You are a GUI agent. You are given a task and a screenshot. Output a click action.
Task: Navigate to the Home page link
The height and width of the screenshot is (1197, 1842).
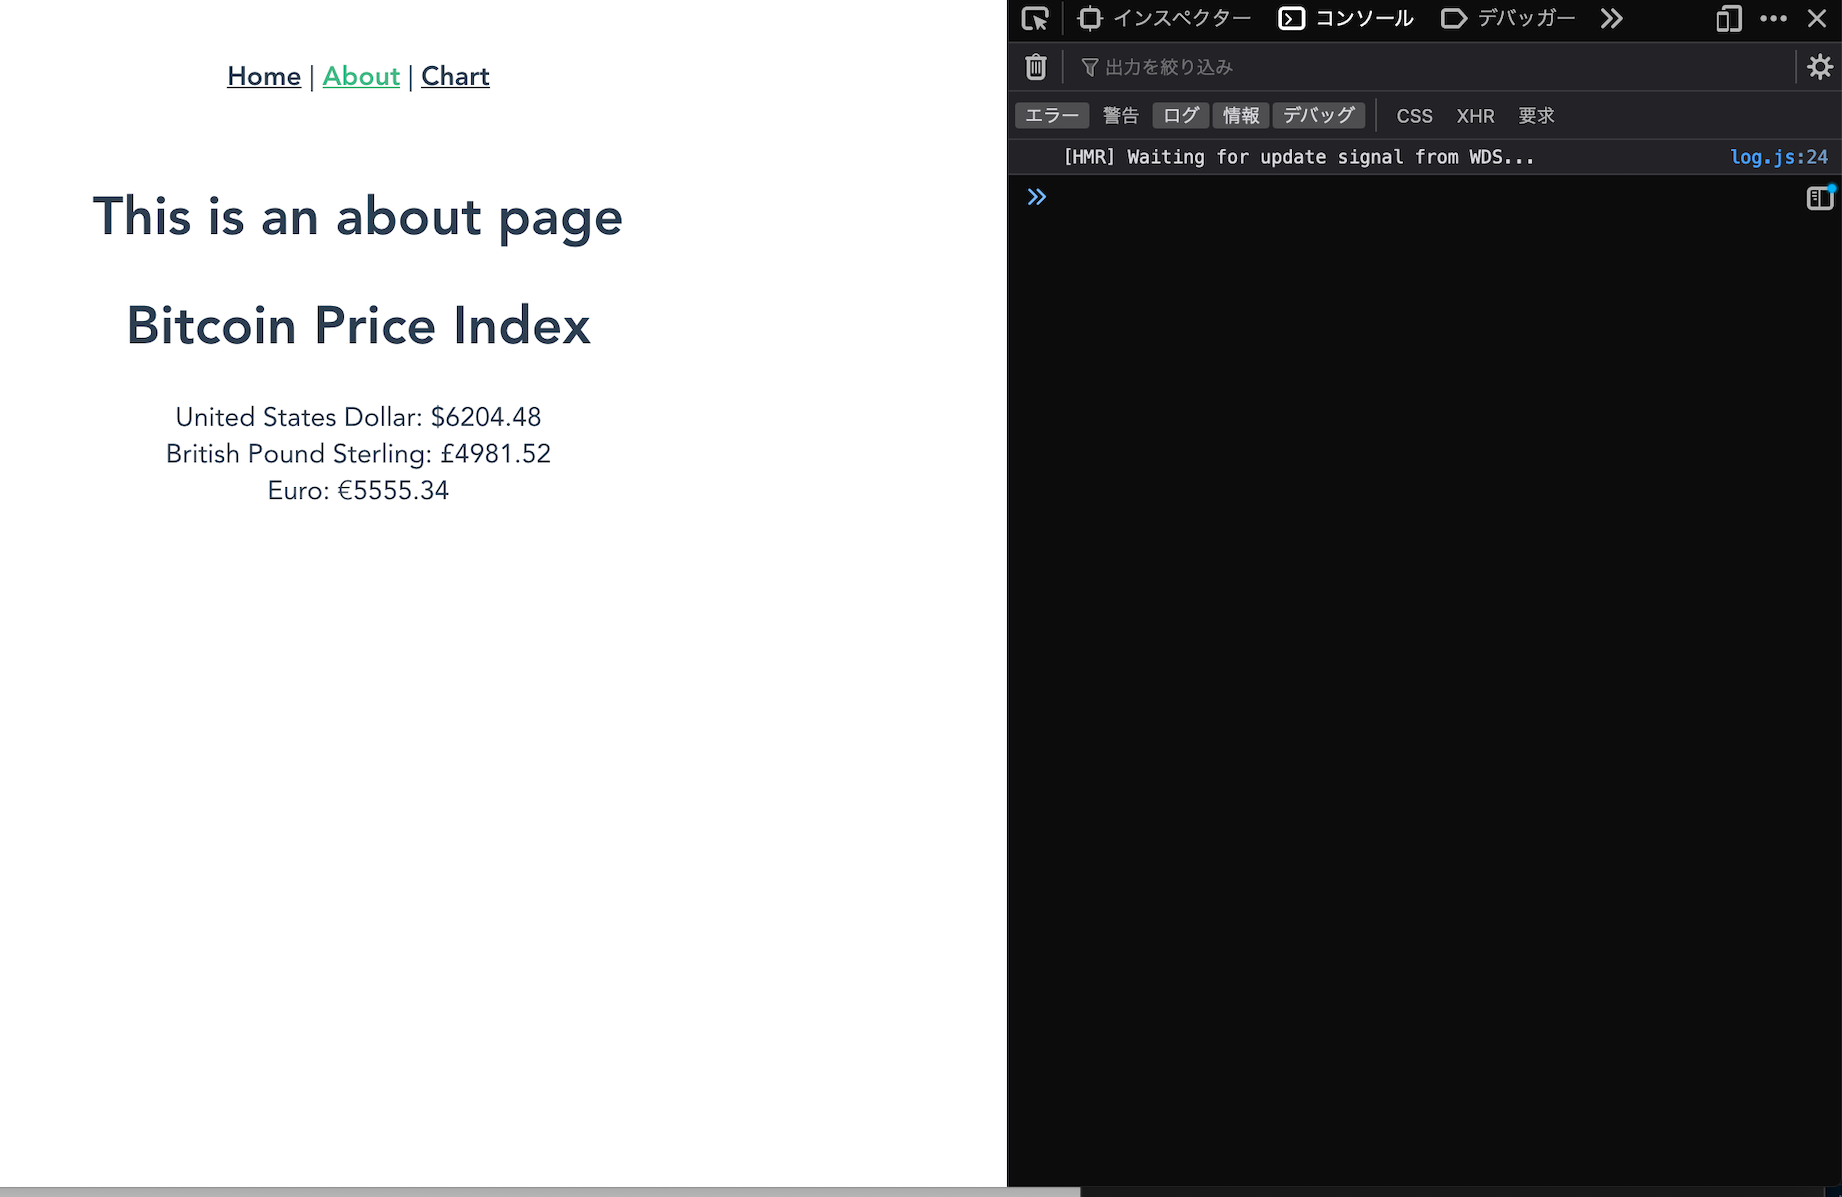coord(263,76)
